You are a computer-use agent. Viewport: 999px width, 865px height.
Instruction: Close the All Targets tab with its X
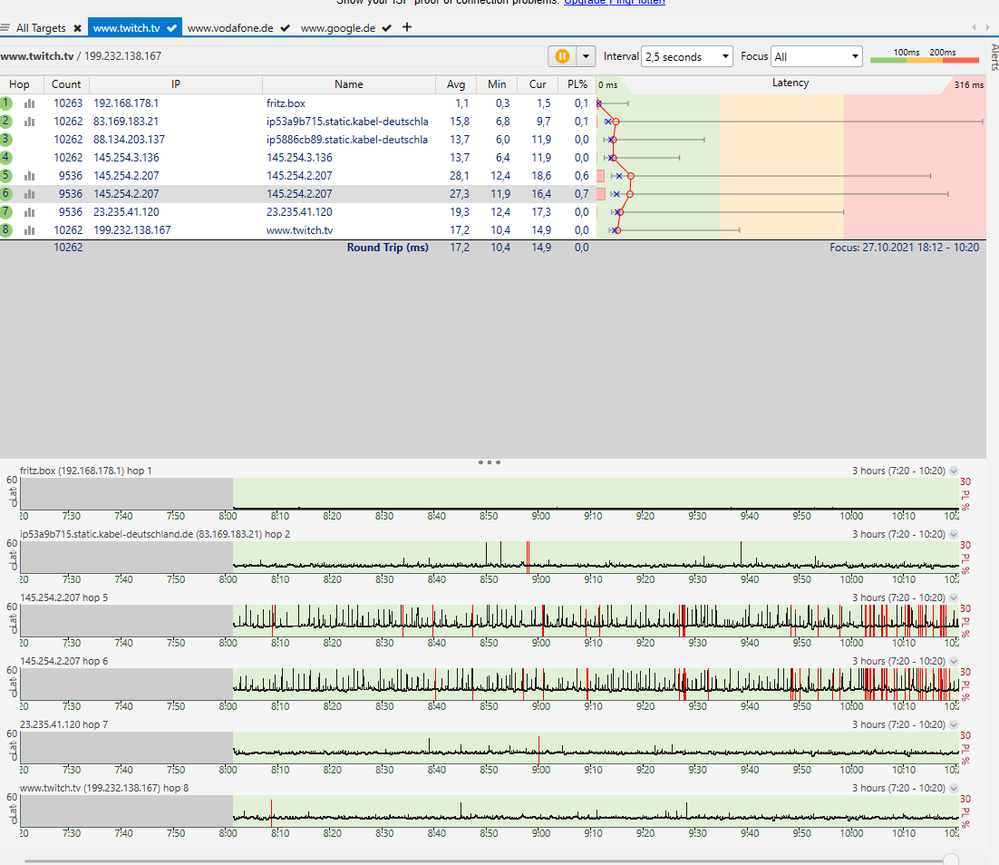[78, 28]
